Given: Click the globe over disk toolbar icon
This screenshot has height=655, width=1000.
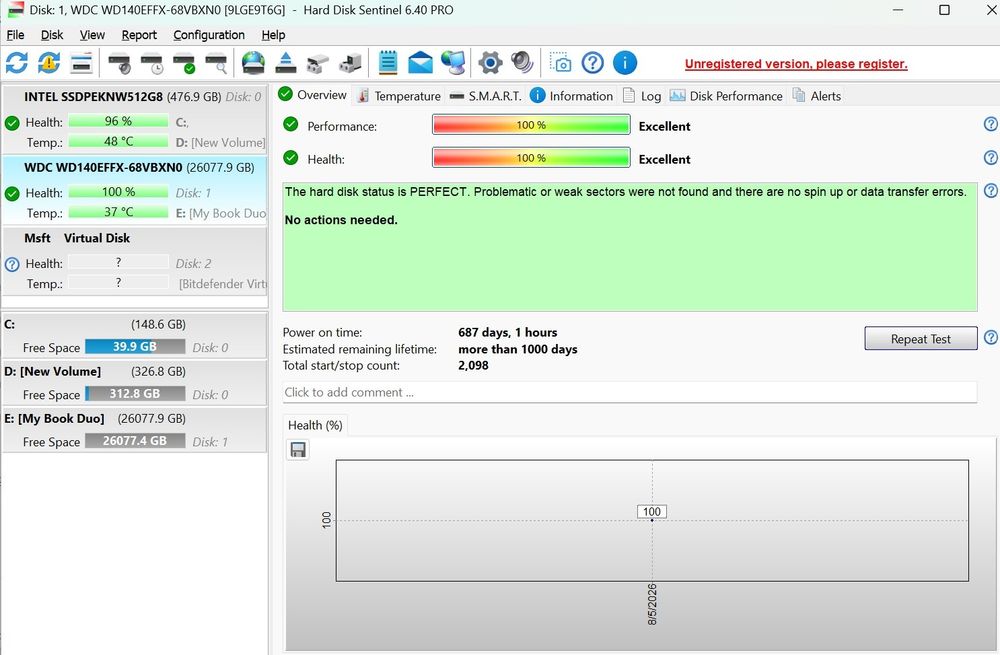Looking at the screenshot, I should tap(253, 63).
